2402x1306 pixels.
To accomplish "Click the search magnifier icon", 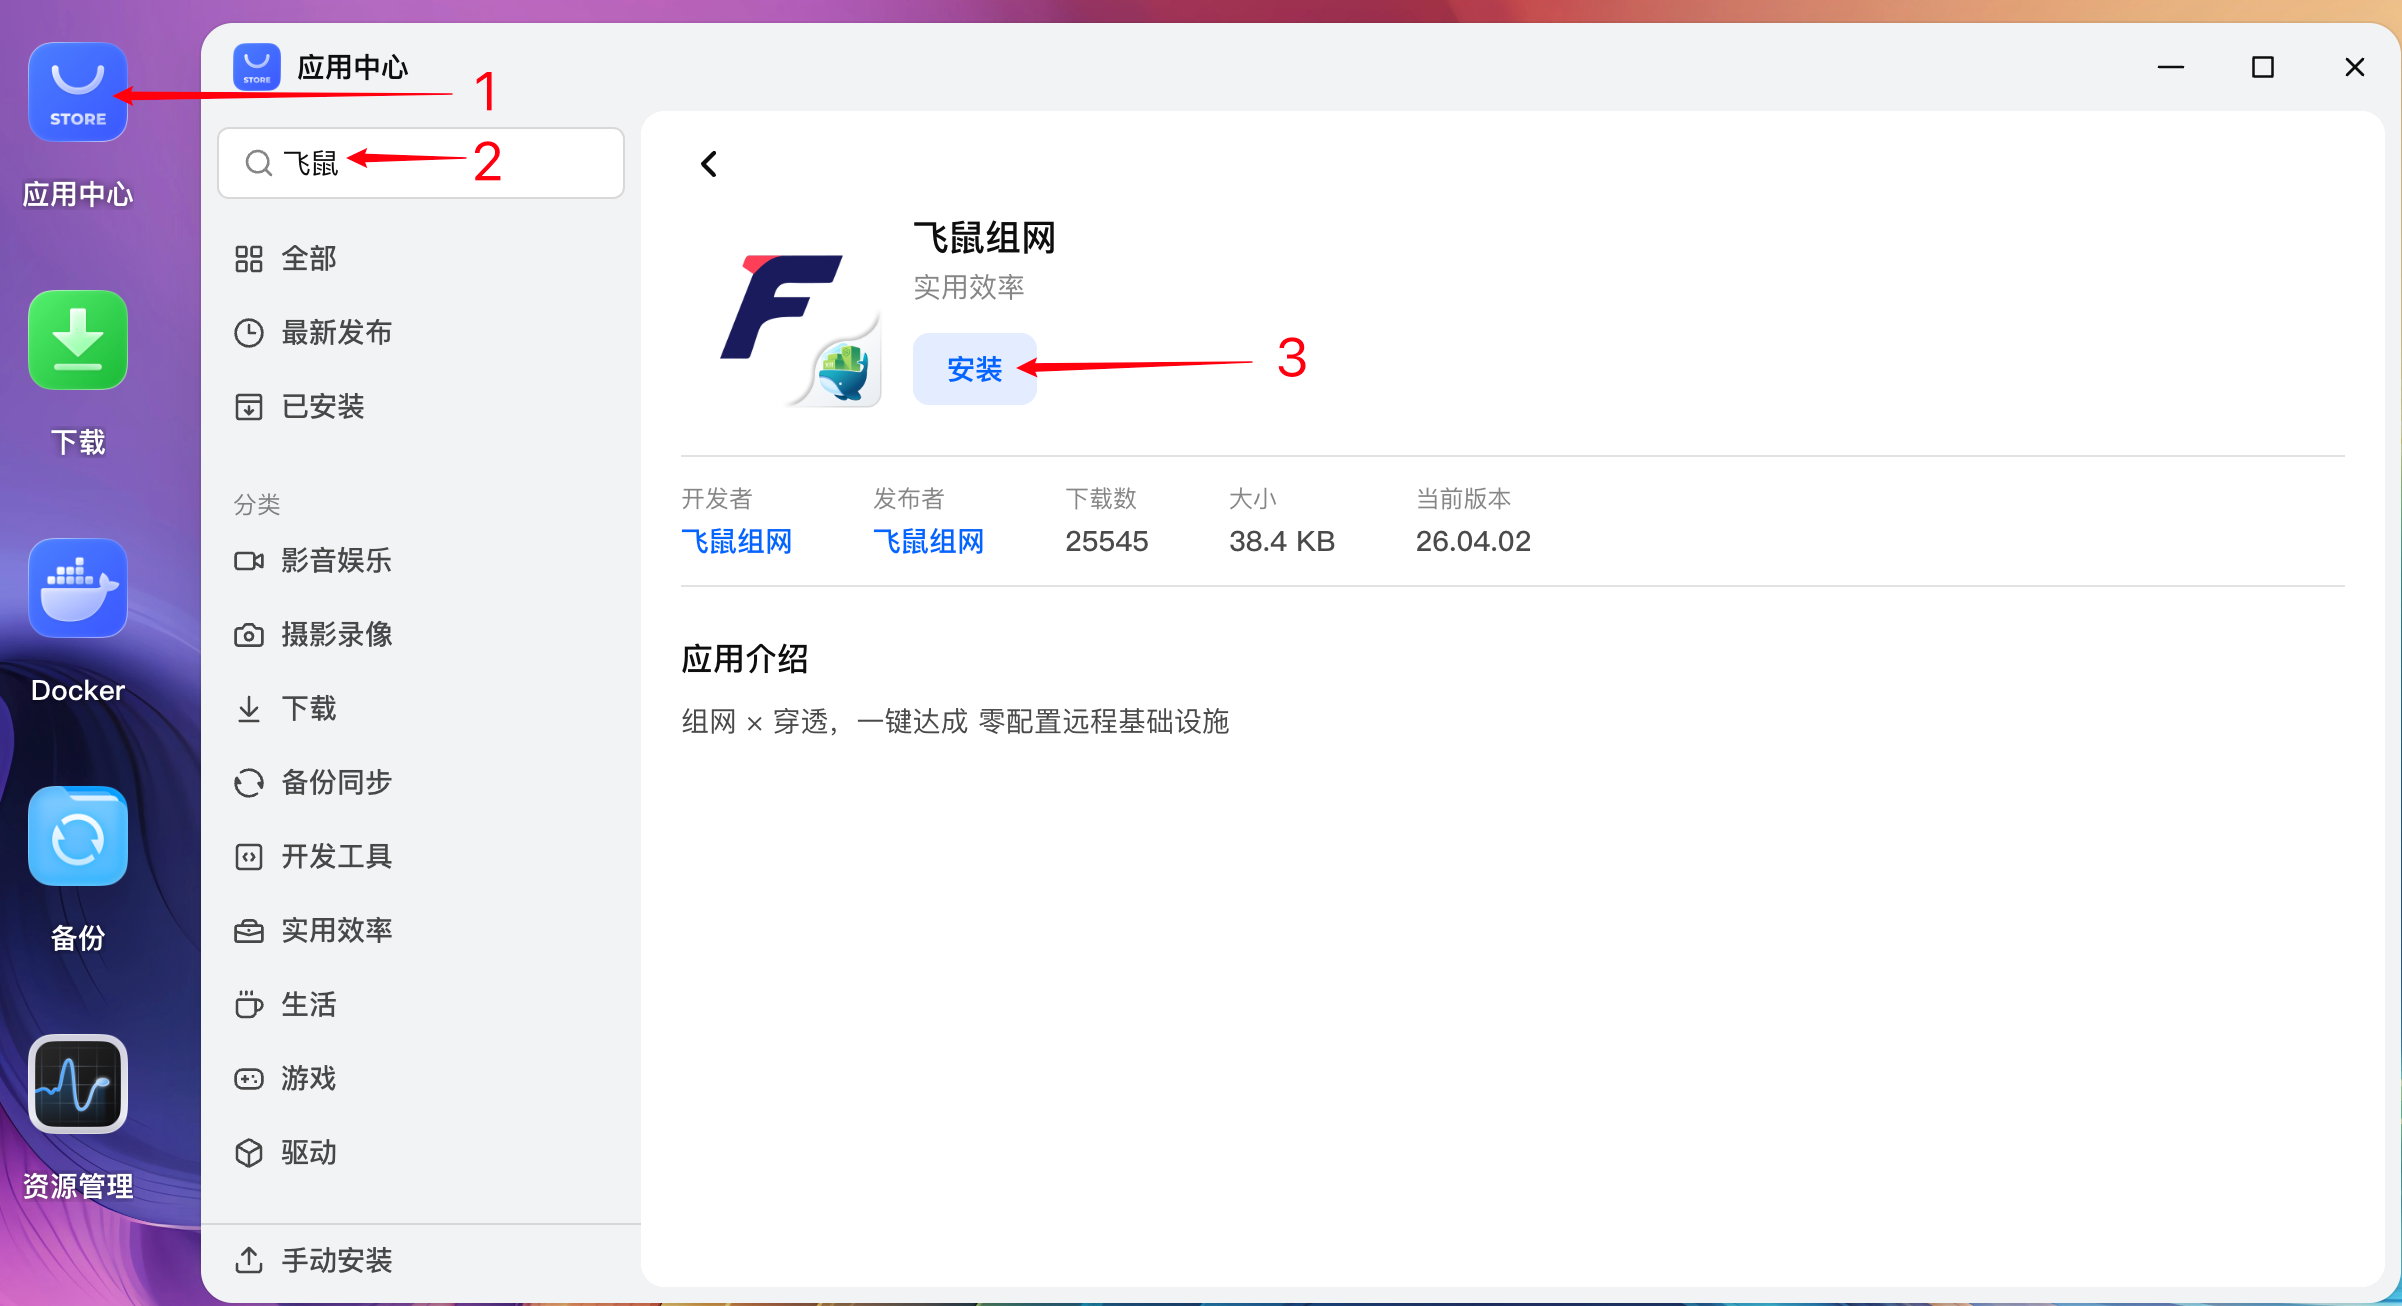I will pos(259,163).
